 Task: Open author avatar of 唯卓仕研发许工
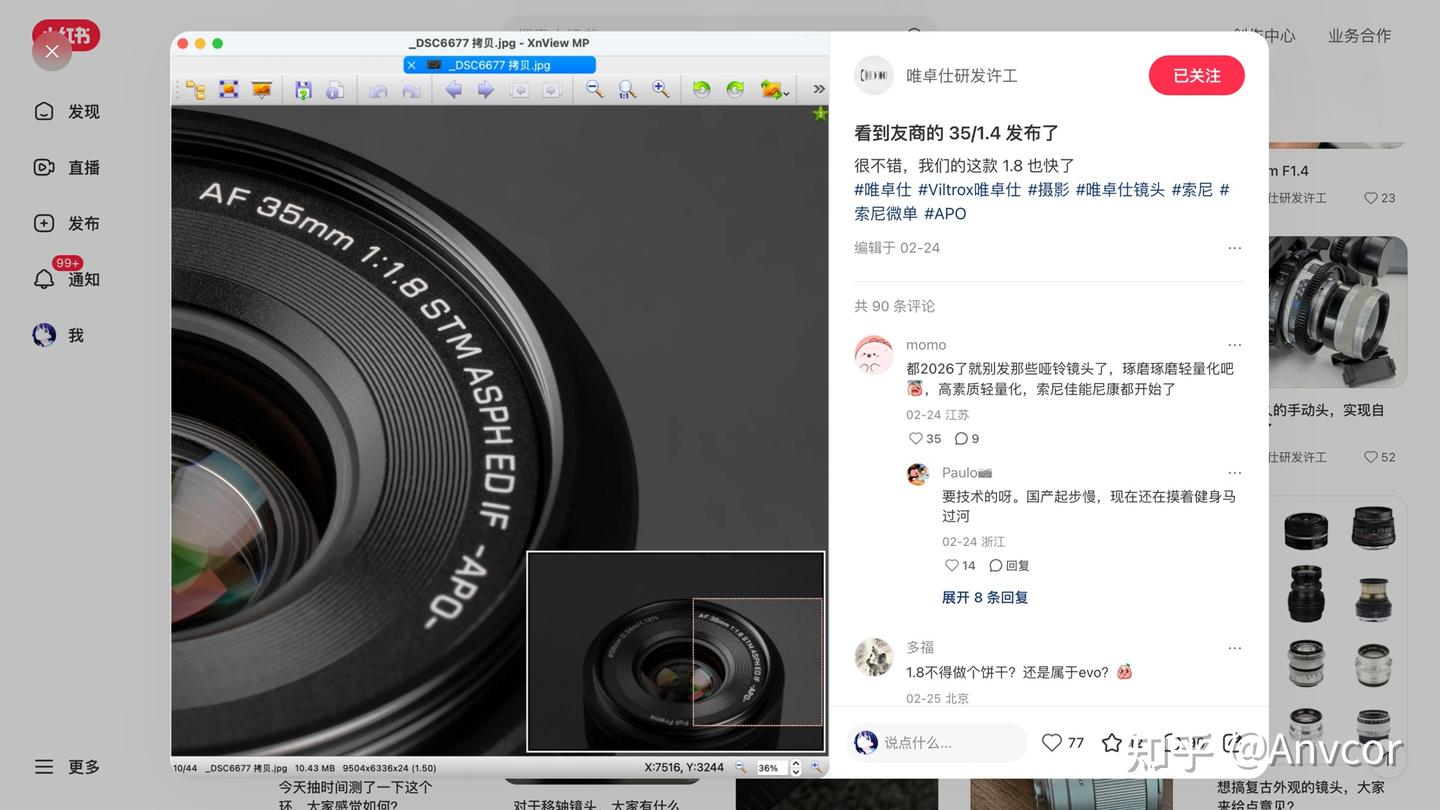pyautogui.click(x=874, y=75)
